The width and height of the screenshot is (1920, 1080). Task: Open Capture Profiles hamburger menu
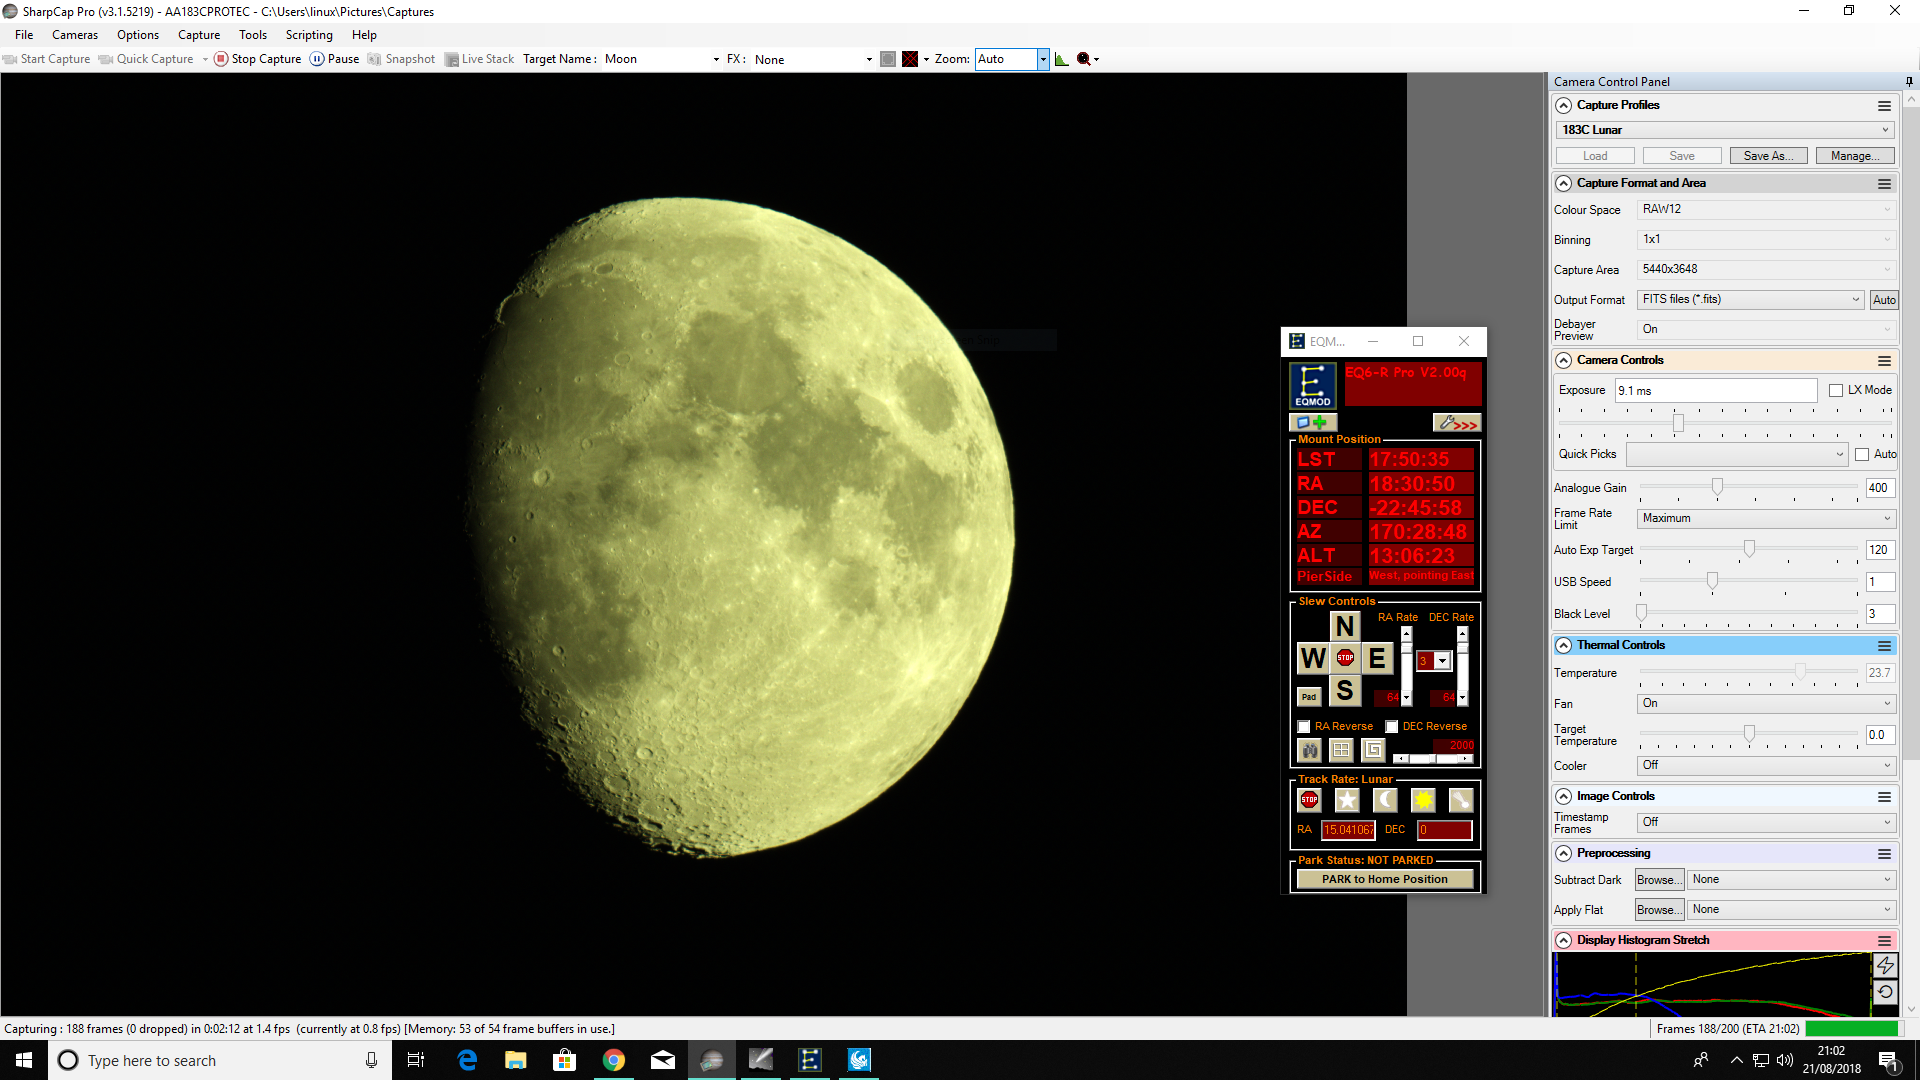coord(1884,106)
